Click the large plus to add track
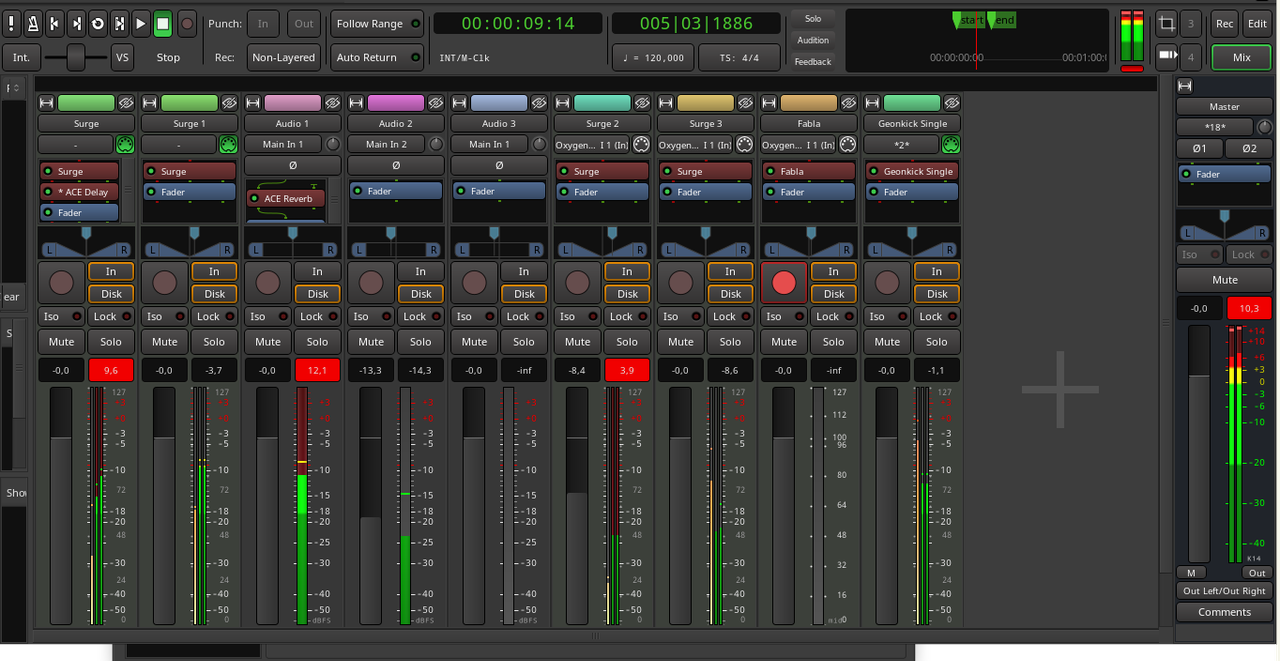Image resolution: width=1280 pixels, height=661 pixels. tap(1060, 389)
